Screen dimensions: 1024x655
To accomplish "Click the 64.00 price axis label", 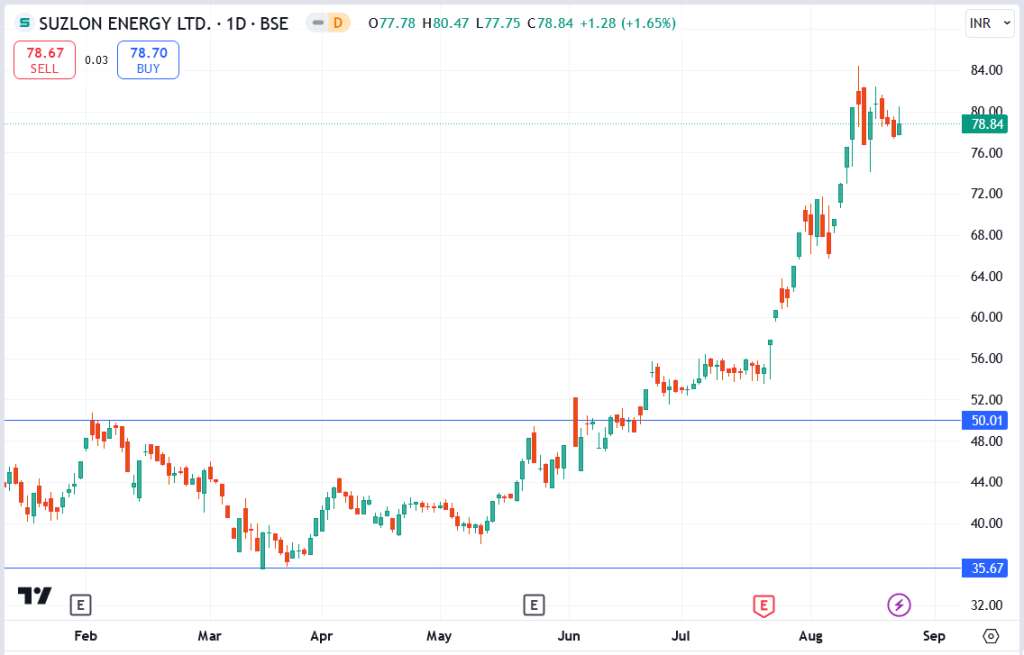I will [x=986, y=276].
